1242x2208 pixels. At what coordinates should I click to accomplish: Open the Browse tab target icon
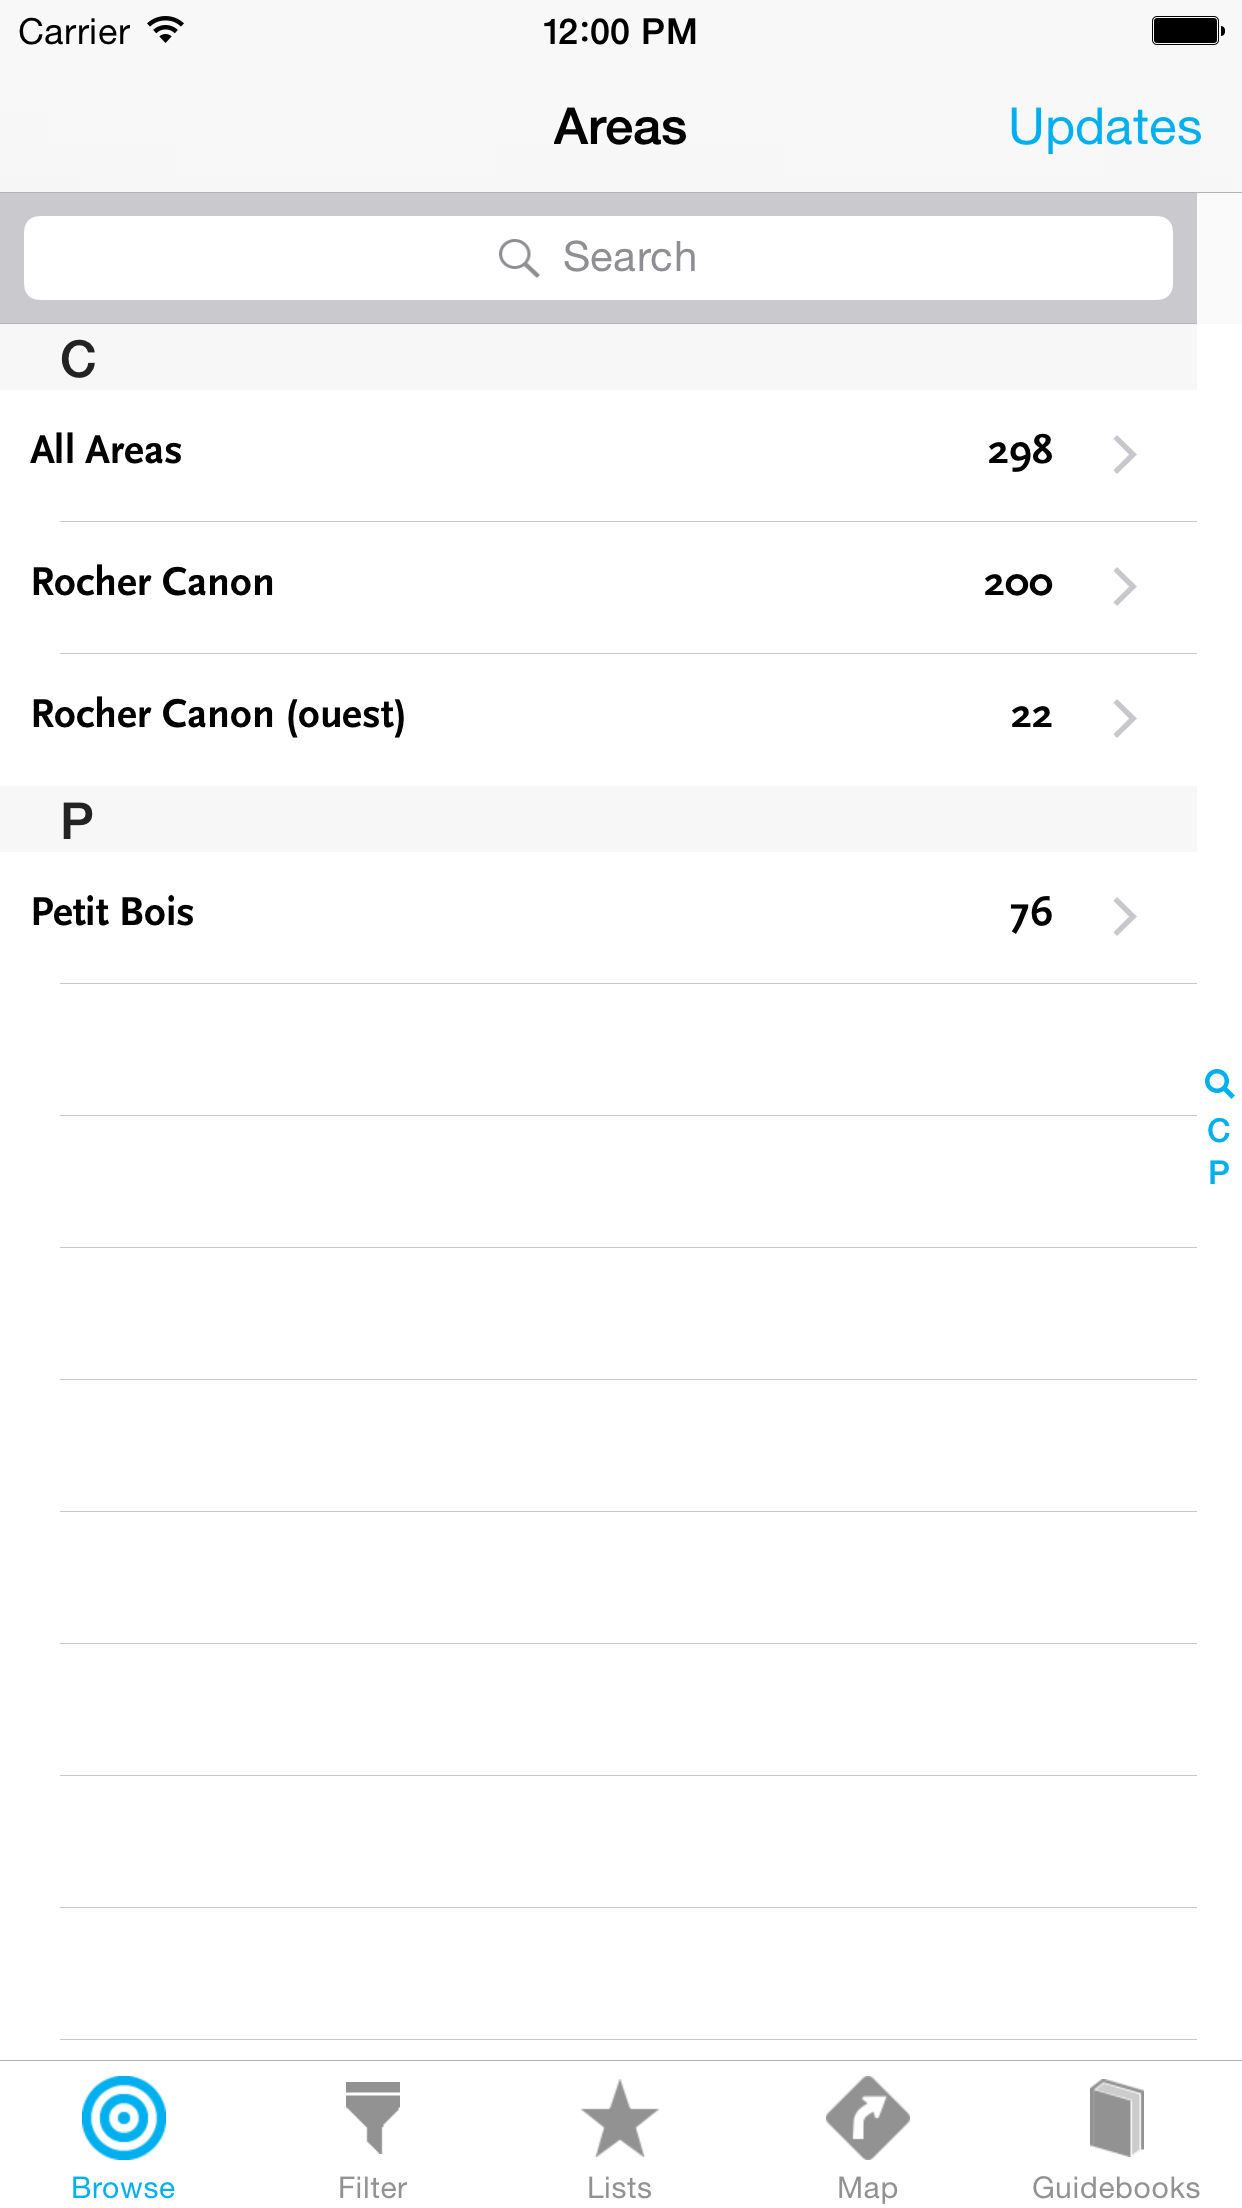click(x=123, y=2117)
